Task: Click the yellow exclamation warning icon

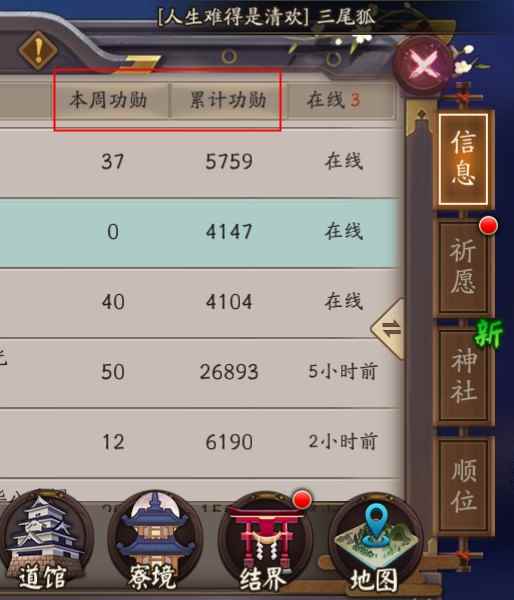Action: point(38,50)
